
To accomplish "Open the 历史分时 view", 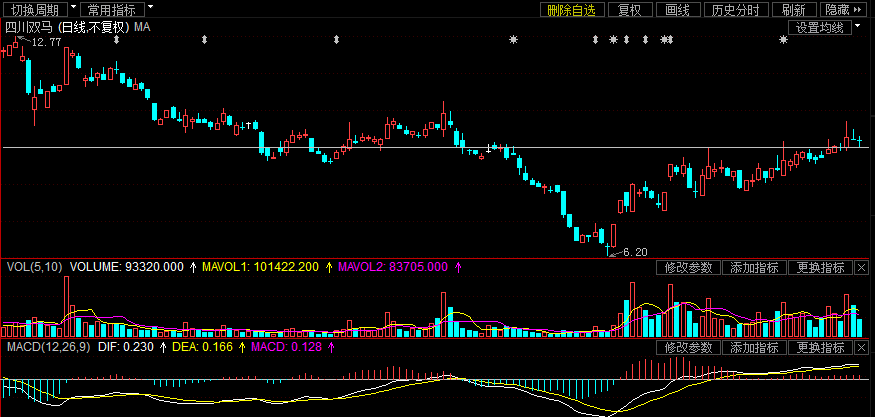I will pyautogui.click(x=736, y=10).
